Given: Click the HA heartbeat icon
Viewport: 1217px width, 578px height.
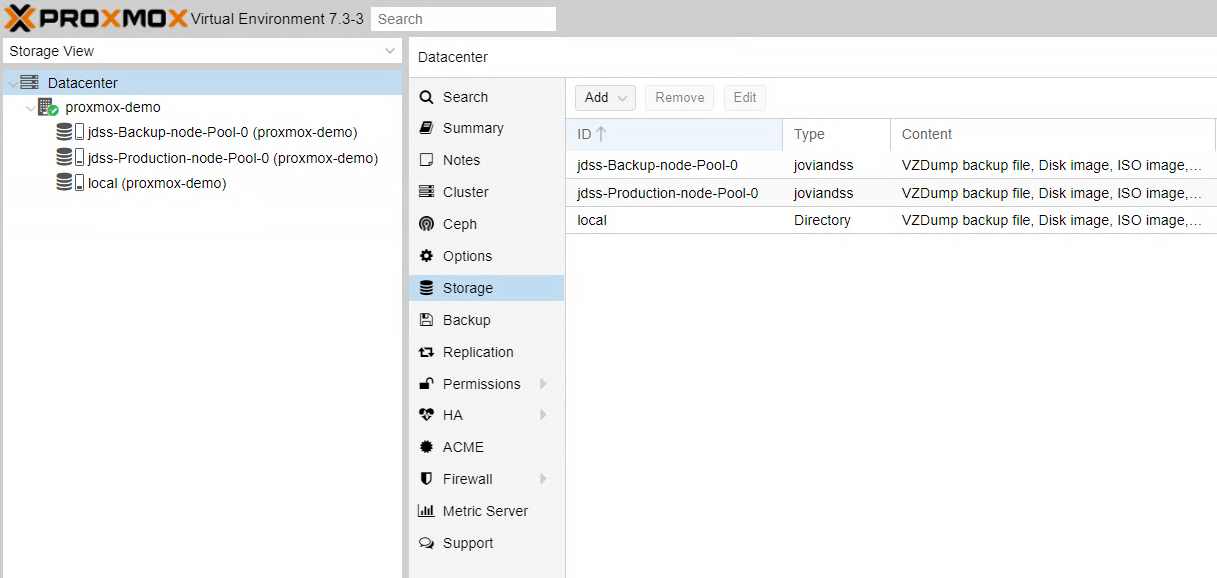Looking at the screenshot, I should pos(426,415).
